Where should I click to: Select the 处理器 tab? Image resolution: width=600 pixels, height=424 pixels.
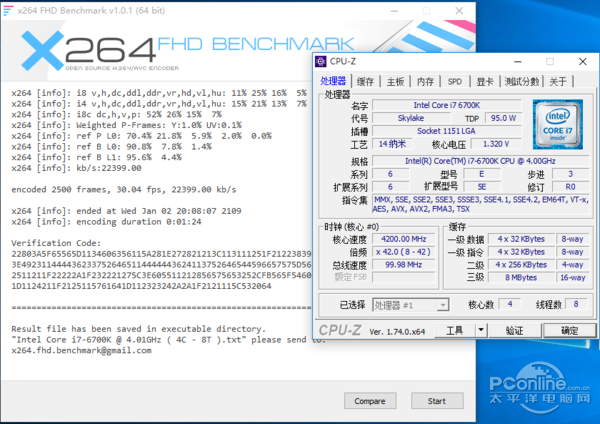(333, 81)
